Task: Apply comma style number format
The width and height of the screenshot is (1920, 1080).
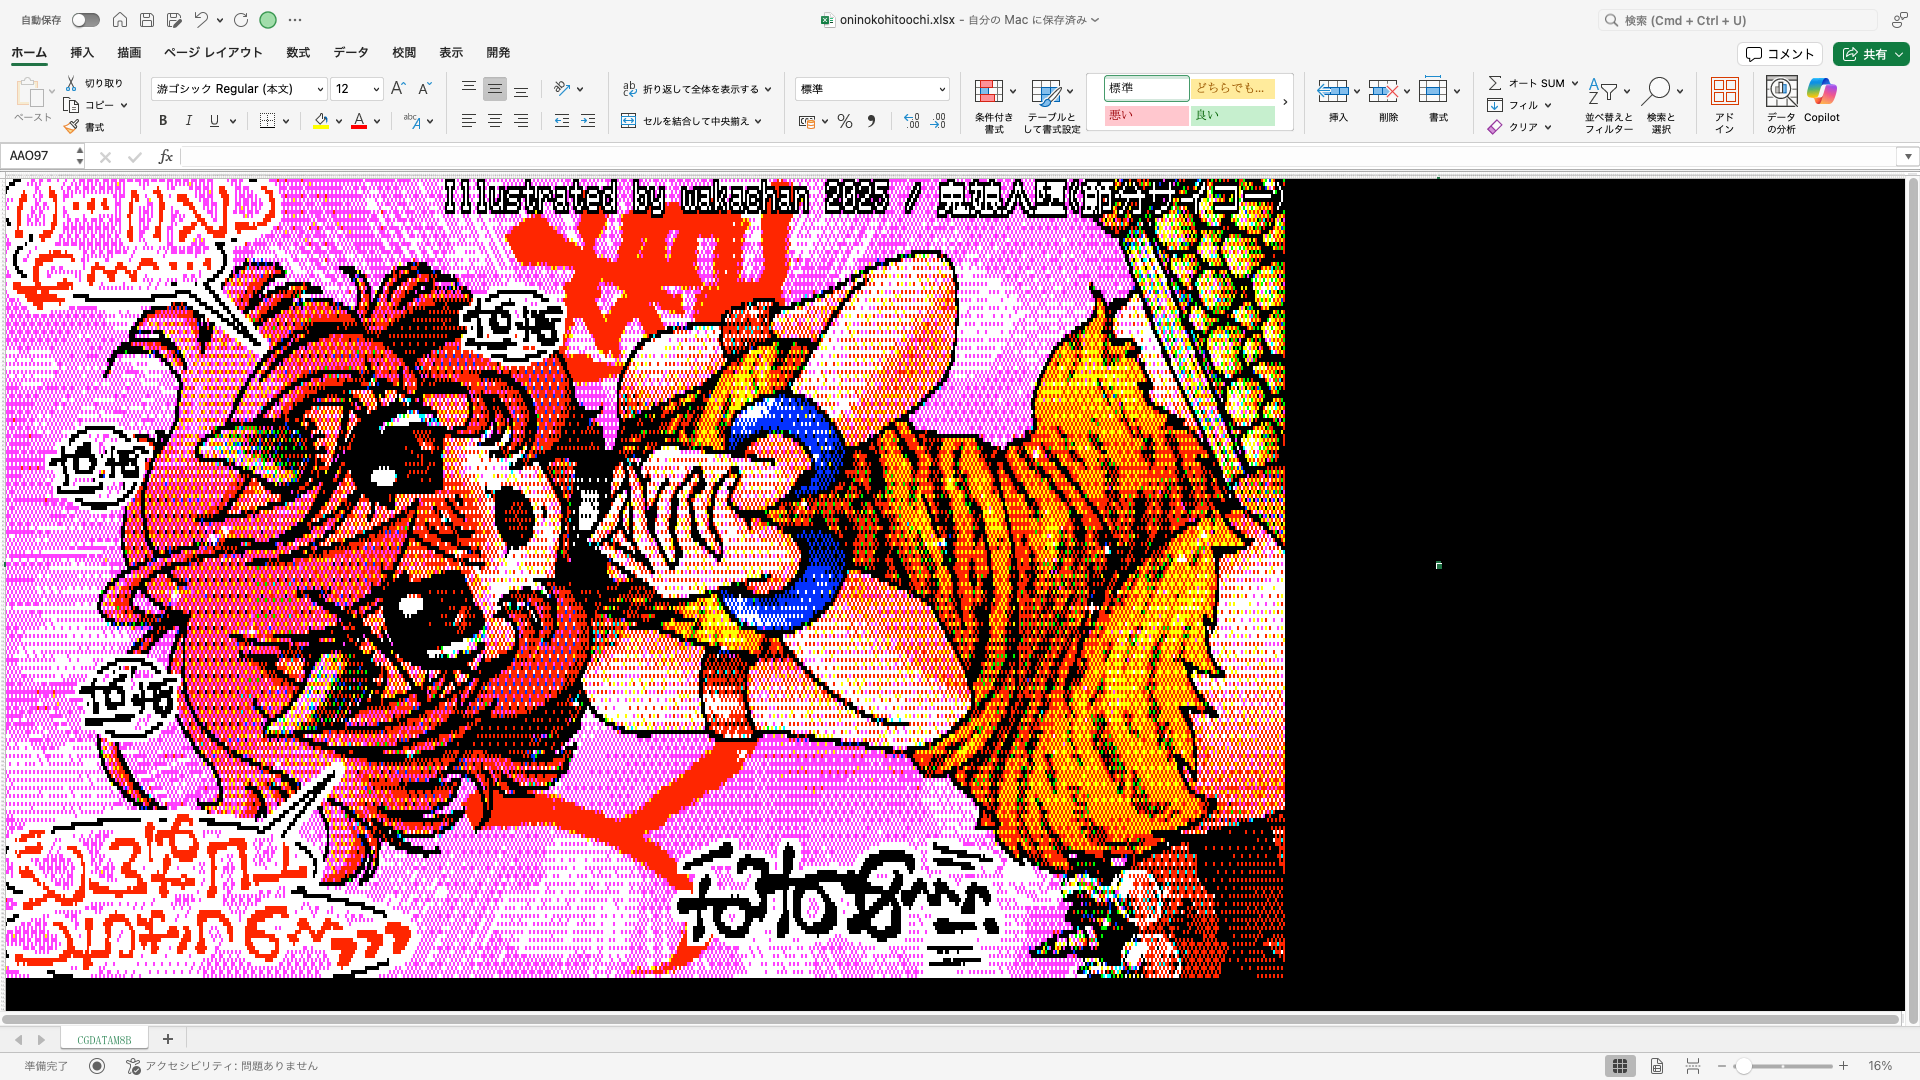Action: [x=871, y=121]
